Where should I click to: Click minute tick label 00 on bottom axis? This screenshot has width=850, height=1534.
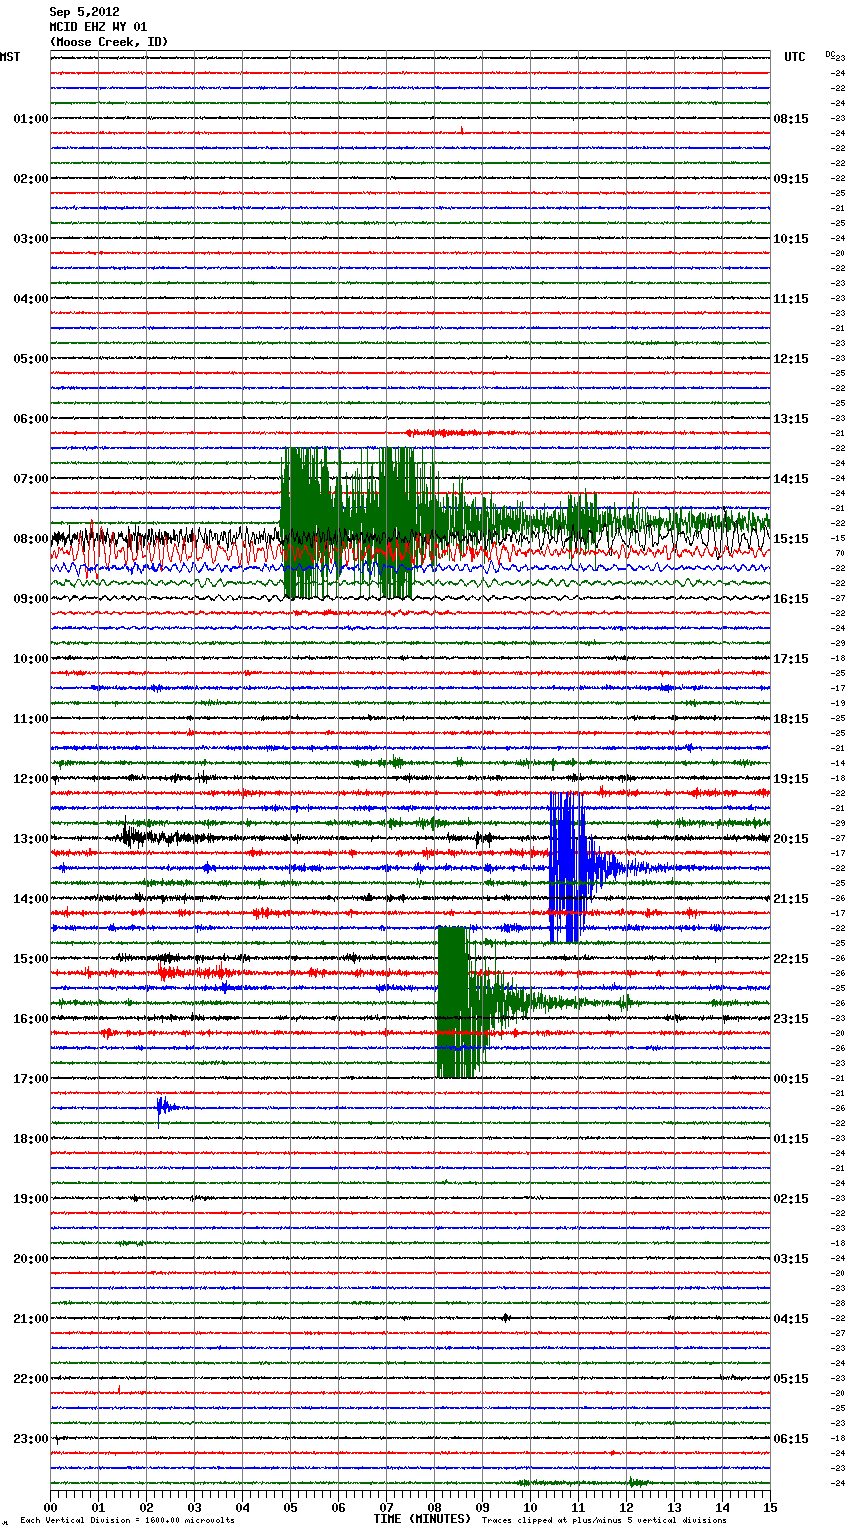50,1507
